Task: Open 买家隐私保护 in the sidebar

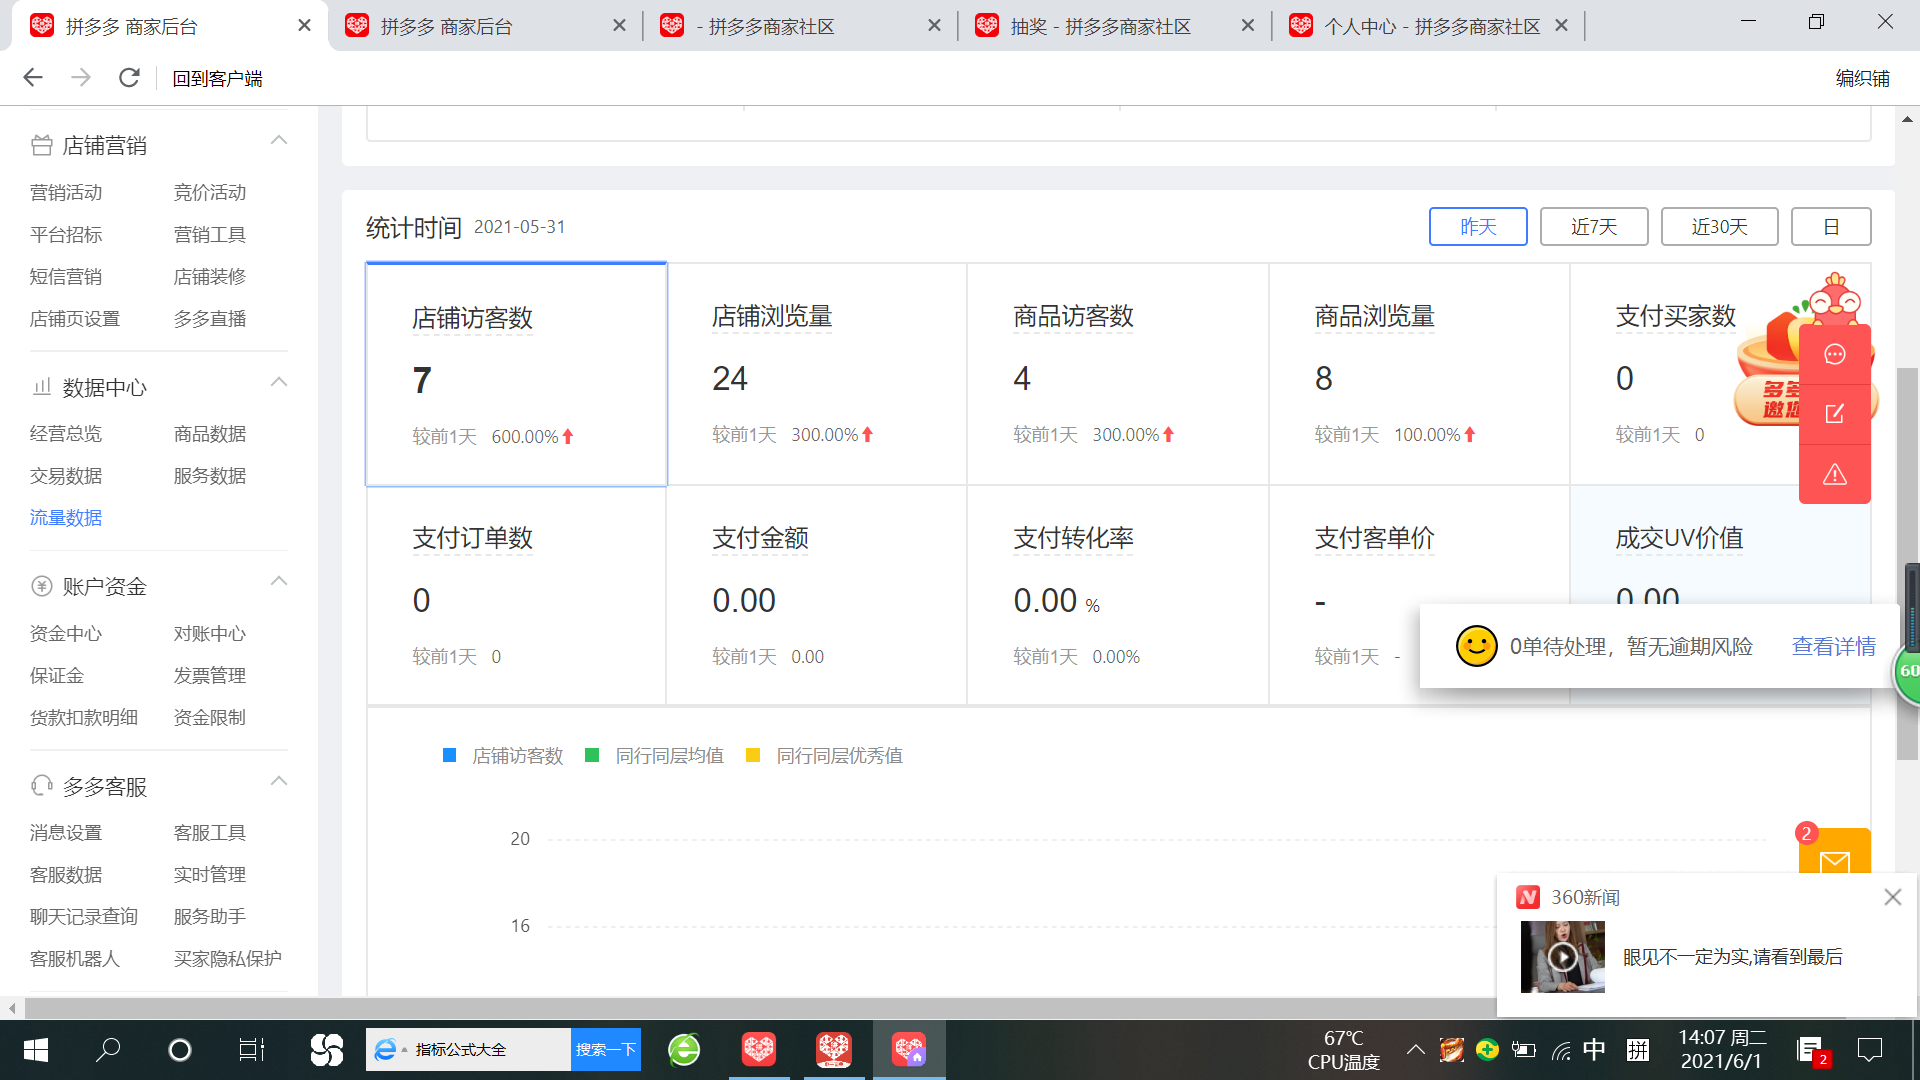Action: (x=228, y=959)
